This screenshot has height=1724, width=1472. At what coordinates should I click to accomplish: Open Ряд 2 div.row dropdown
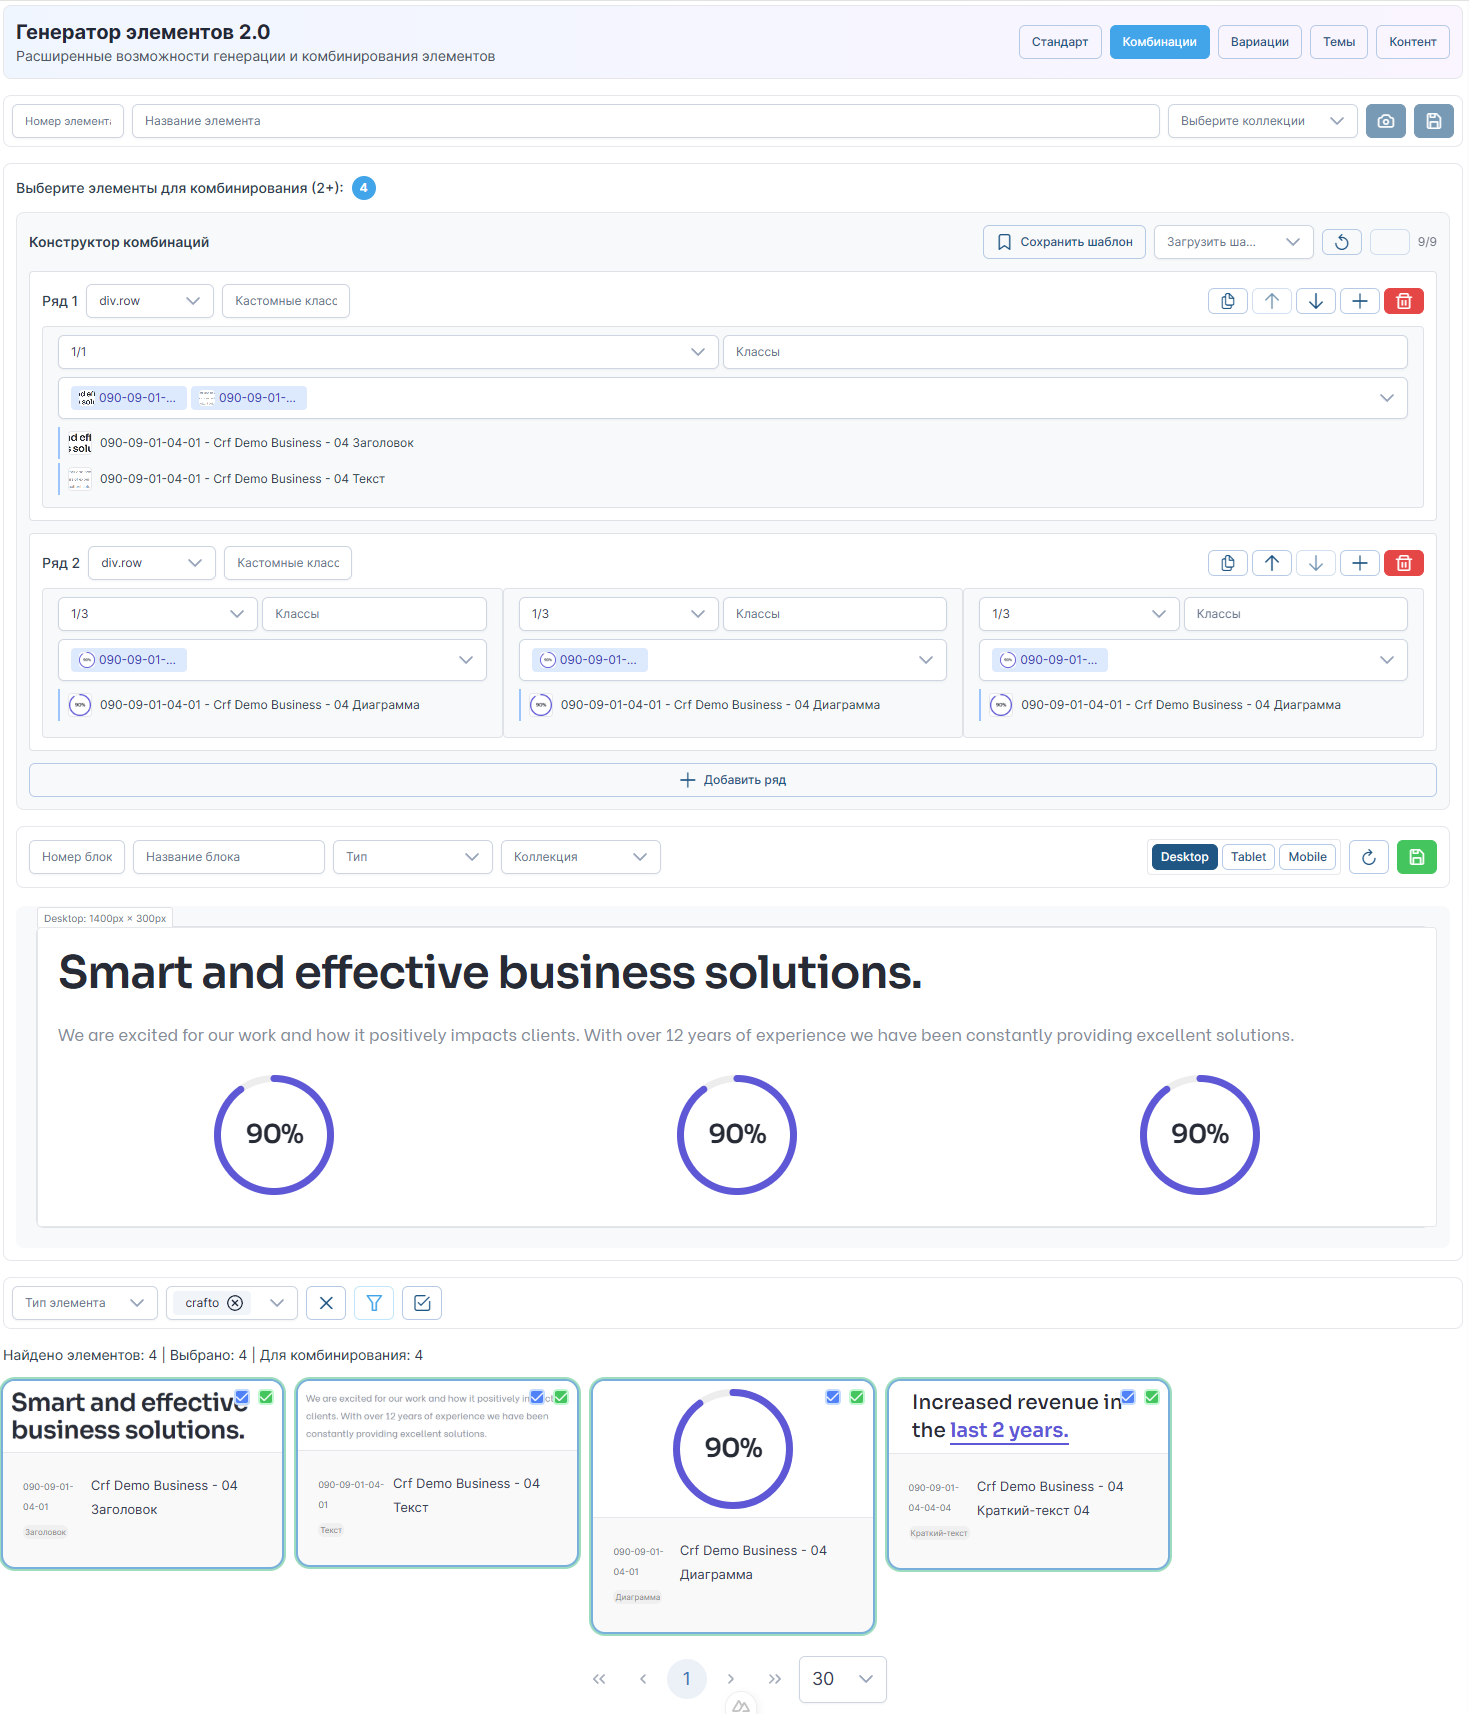coord(152,563)
